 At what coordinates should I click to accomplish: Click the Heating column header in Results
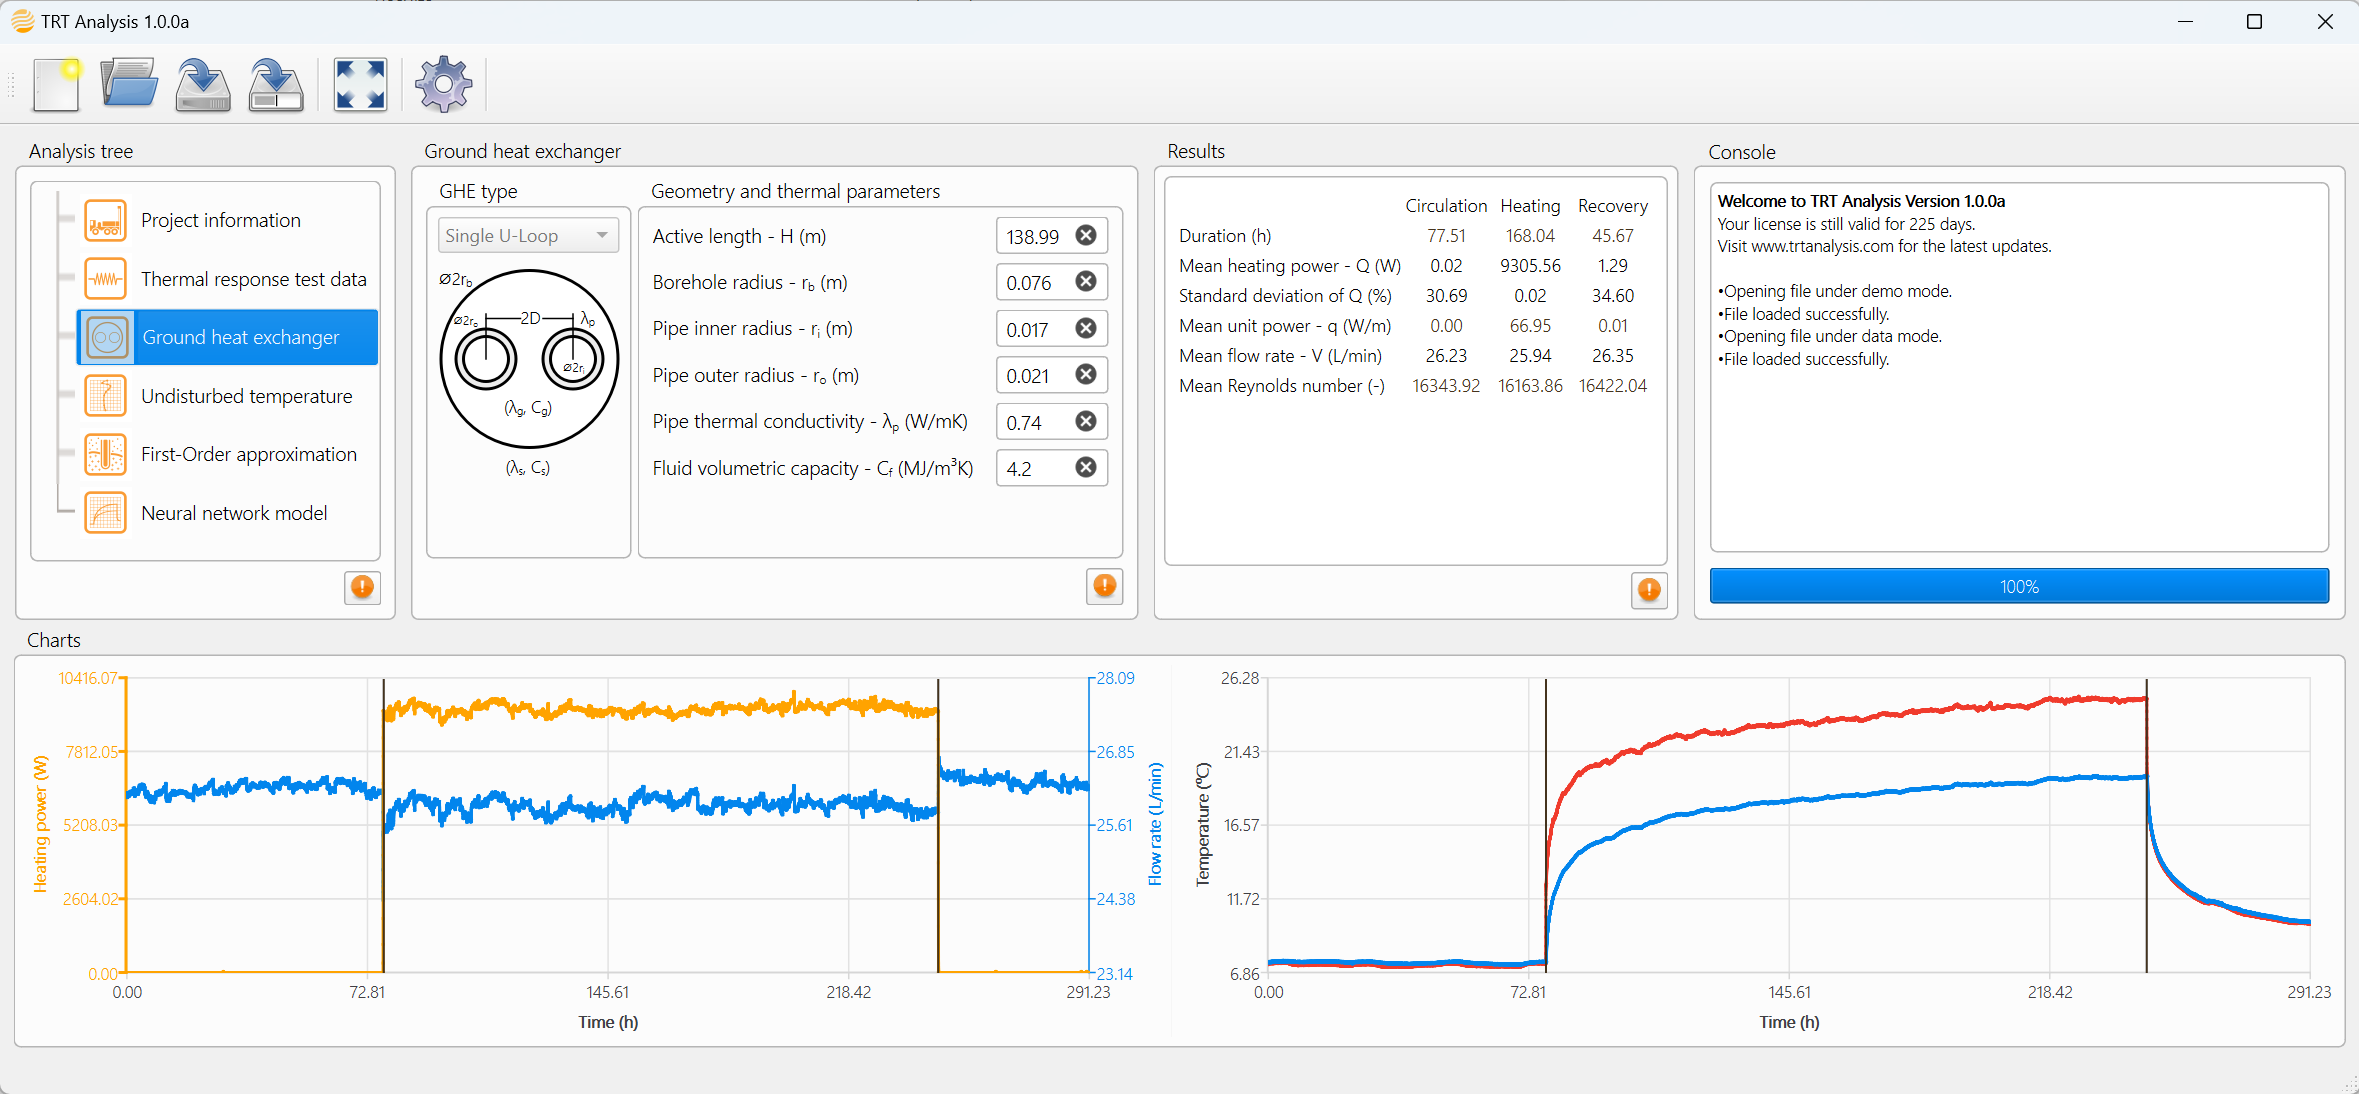(1530, 205)
